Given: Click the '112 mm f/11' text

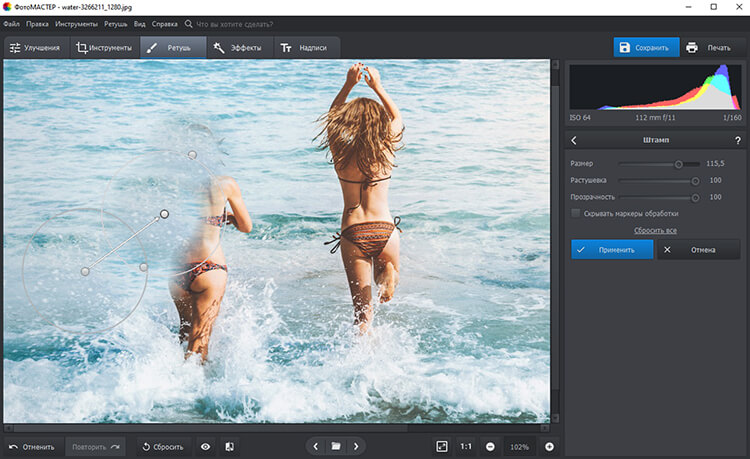Looking at the screenshot, I should click(x=655, y=118).
